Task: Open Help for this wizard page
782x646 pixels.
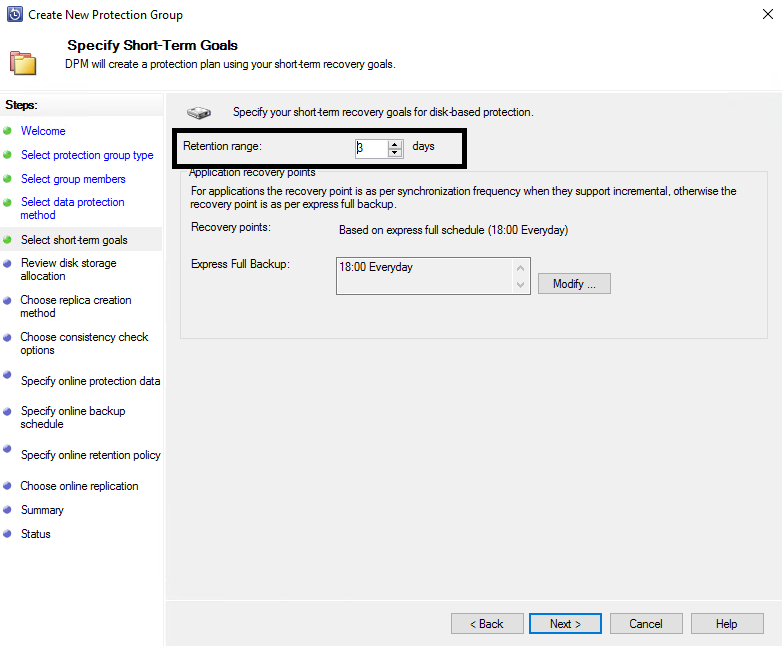Action: (x=727, y=624)
